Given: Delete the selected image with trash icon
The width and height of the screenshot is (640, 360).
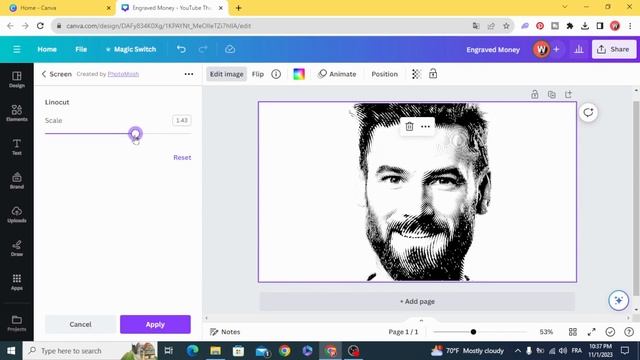Looking at the screenshot, I should 409,127.
